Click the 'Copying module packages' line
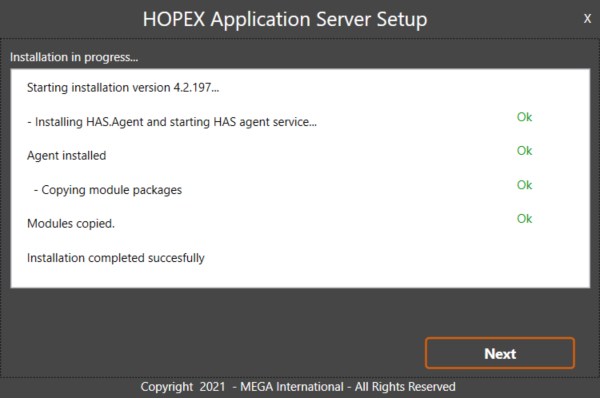The width and height of the screenshot is (600, 399). coord(108,190)
